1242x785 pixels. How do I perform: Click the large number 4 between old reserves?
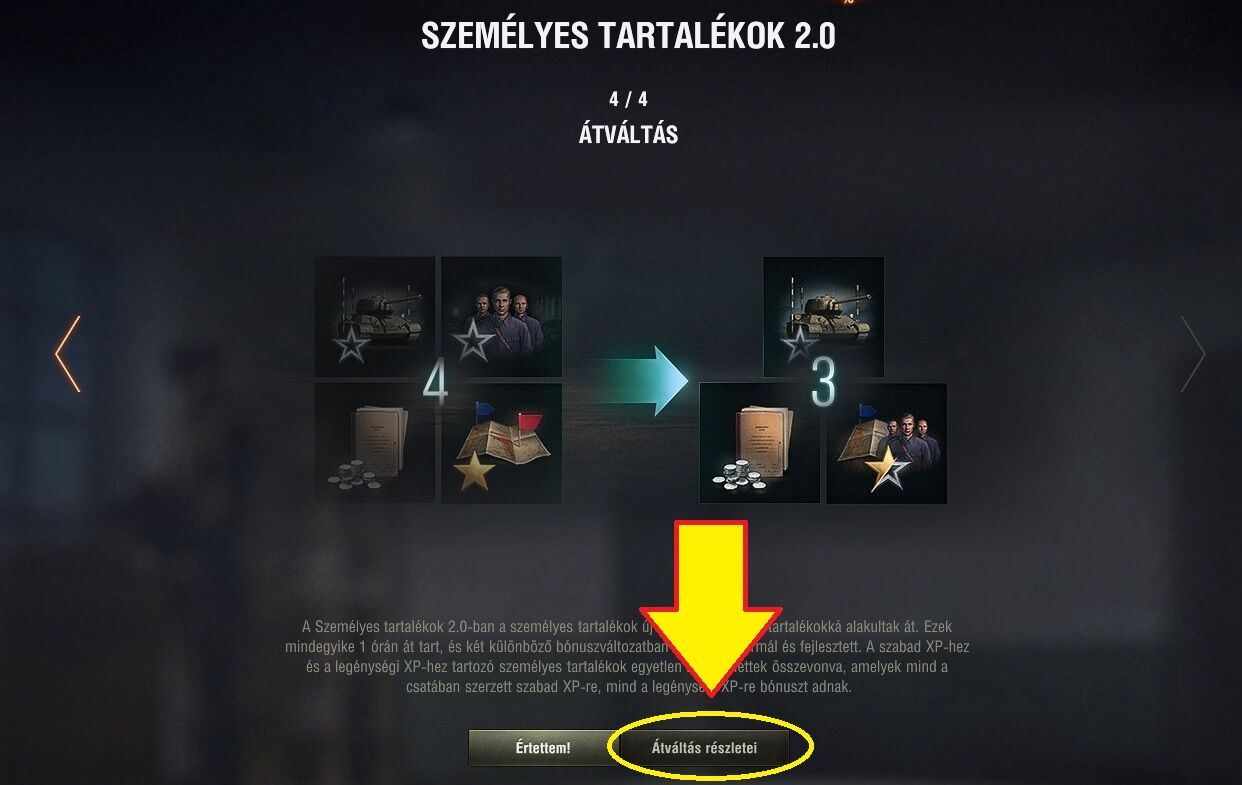click(x=437, y=382)
